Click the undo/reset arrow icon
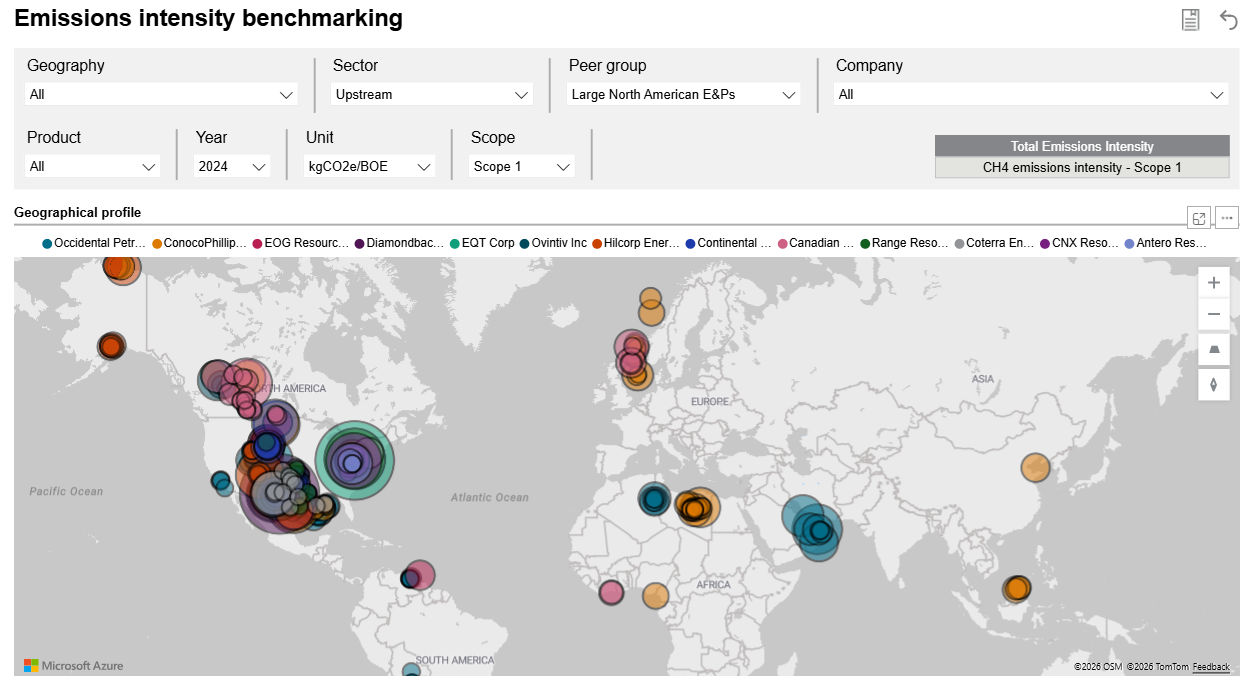 pos(1228,19)
